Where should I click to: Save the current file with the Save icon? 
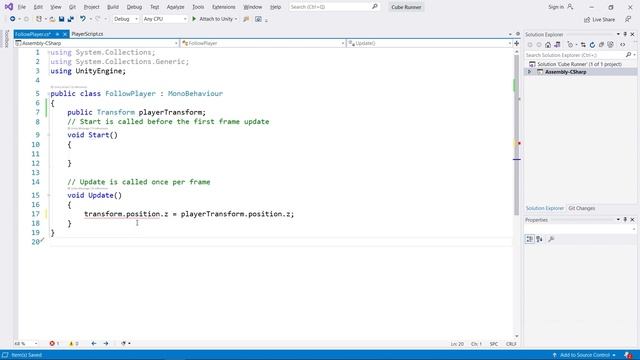pyautogui.click(x=61, y=19)
